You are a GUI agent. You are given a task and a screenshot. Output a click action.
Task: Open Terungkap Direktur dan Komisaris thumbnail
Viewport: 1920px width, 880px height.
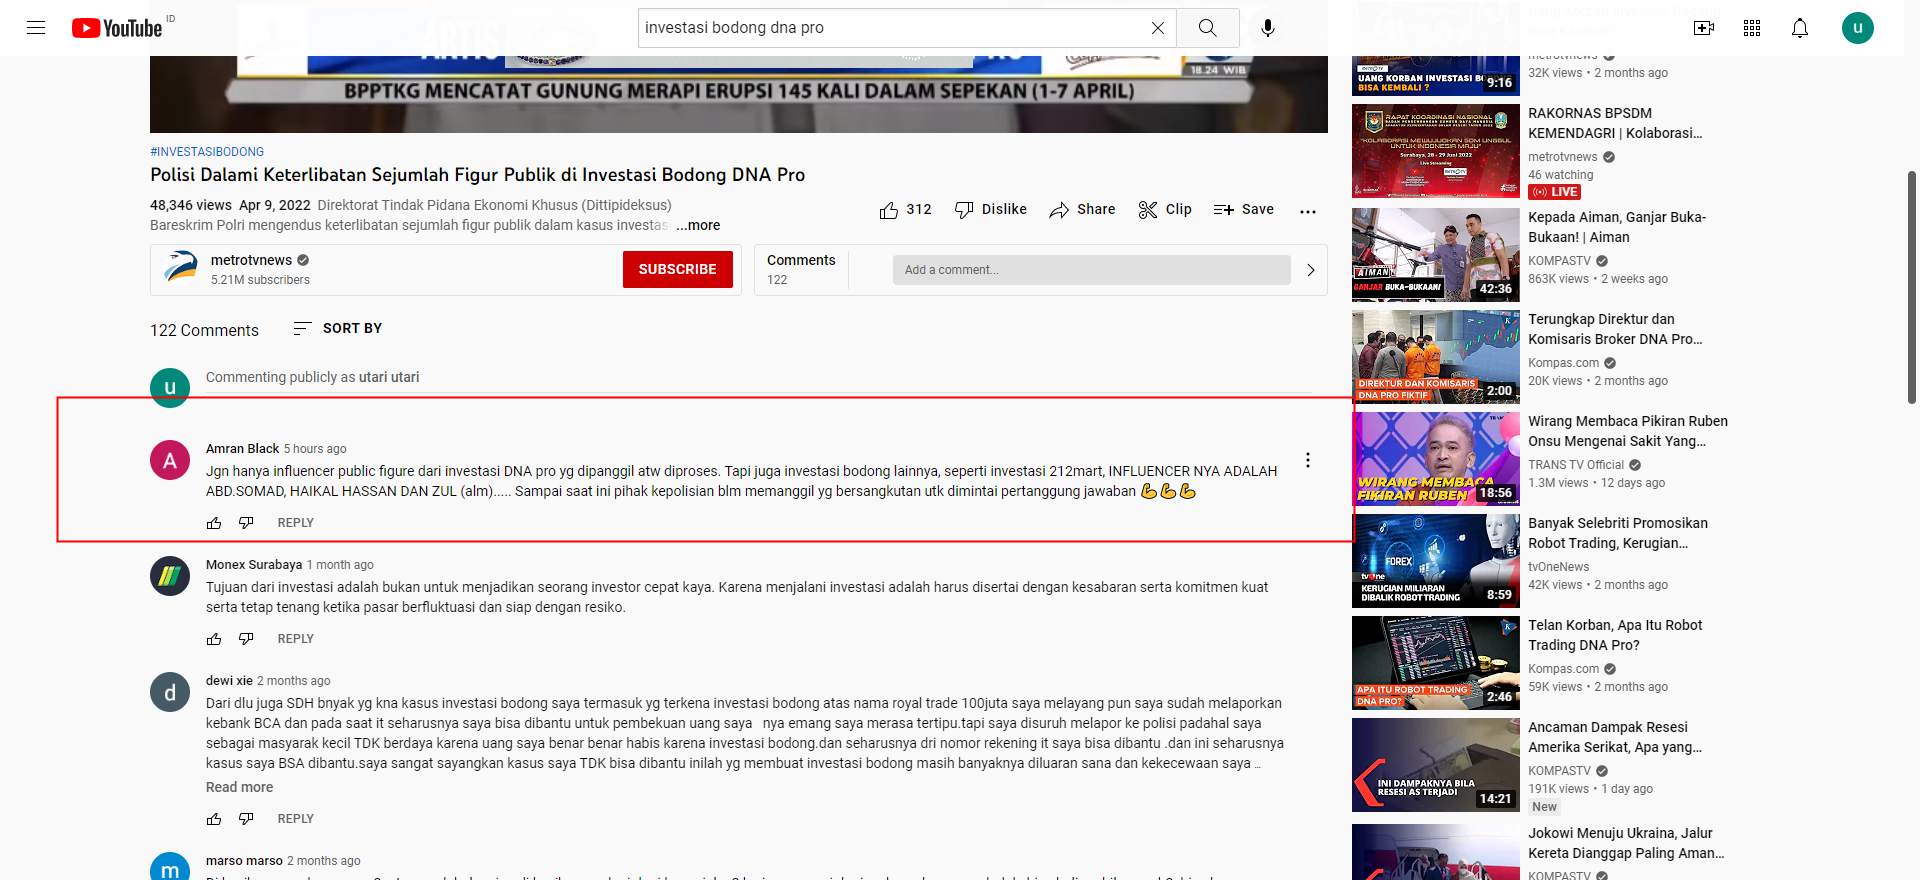pos(1436,357)
